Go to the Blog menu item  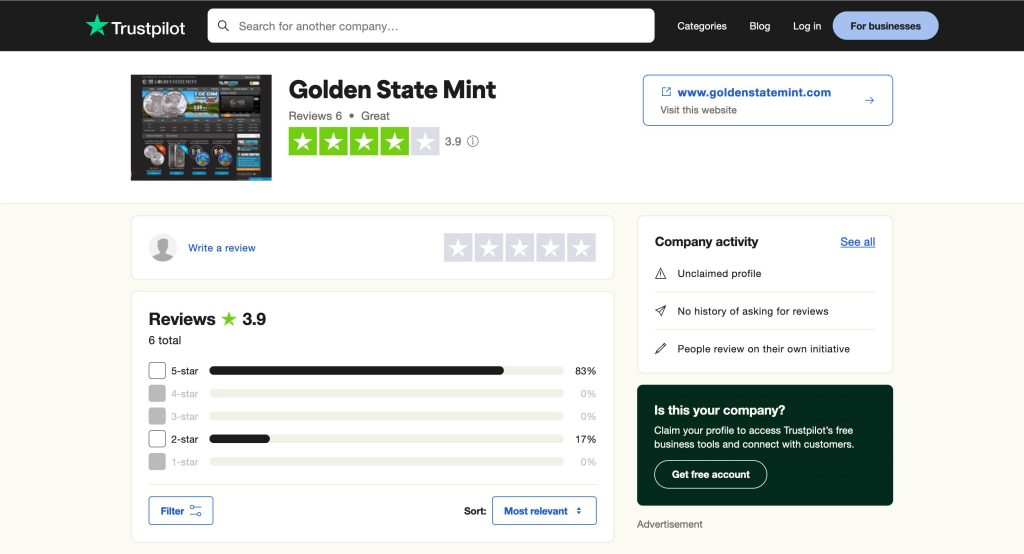760,26
